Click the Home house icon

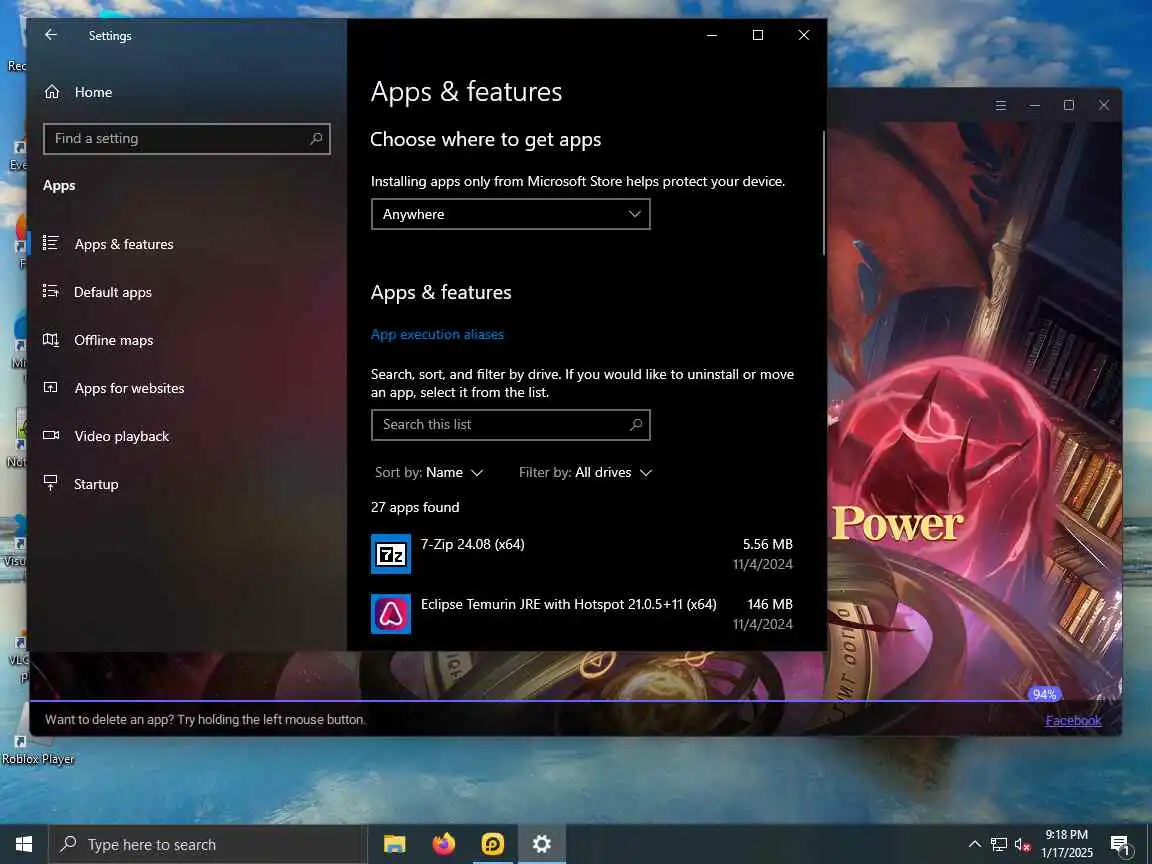51,92
